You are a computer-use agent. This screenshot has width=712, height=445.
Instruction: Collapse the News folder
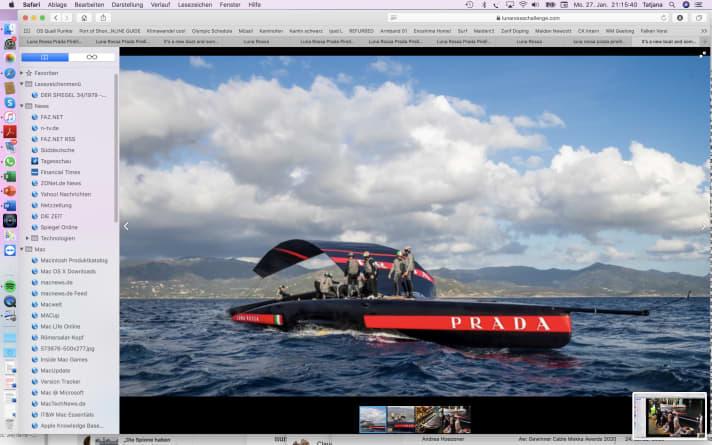[x=21, y=106]
